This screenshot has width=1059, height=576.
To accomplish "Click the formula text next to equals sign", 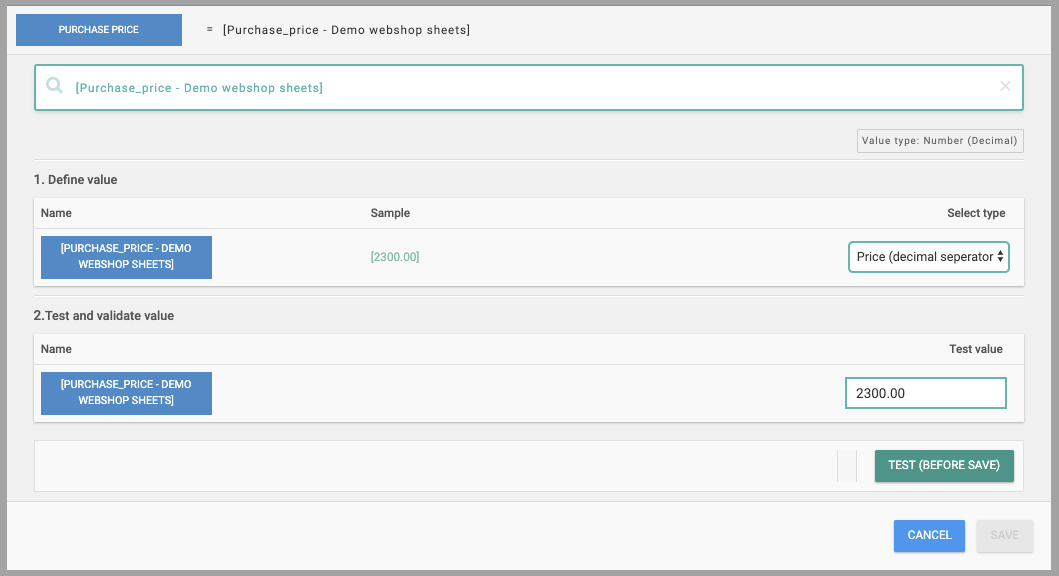I will click(346, 30).
